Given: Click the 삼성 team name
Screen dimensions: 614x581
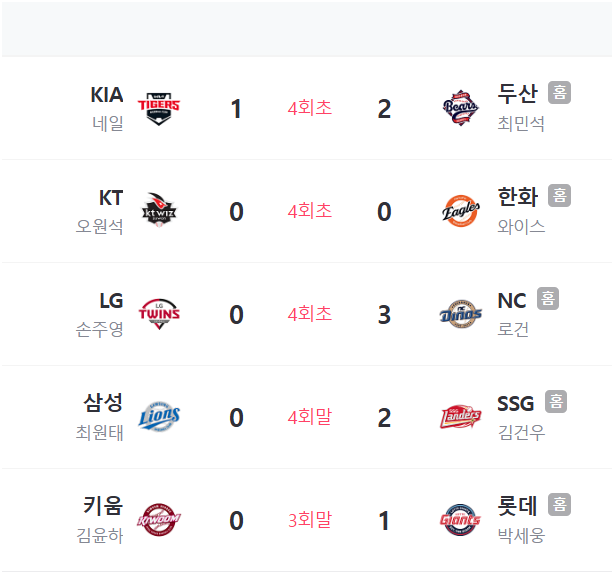Looking at the screenshot, I should click(x=103, y=402).
